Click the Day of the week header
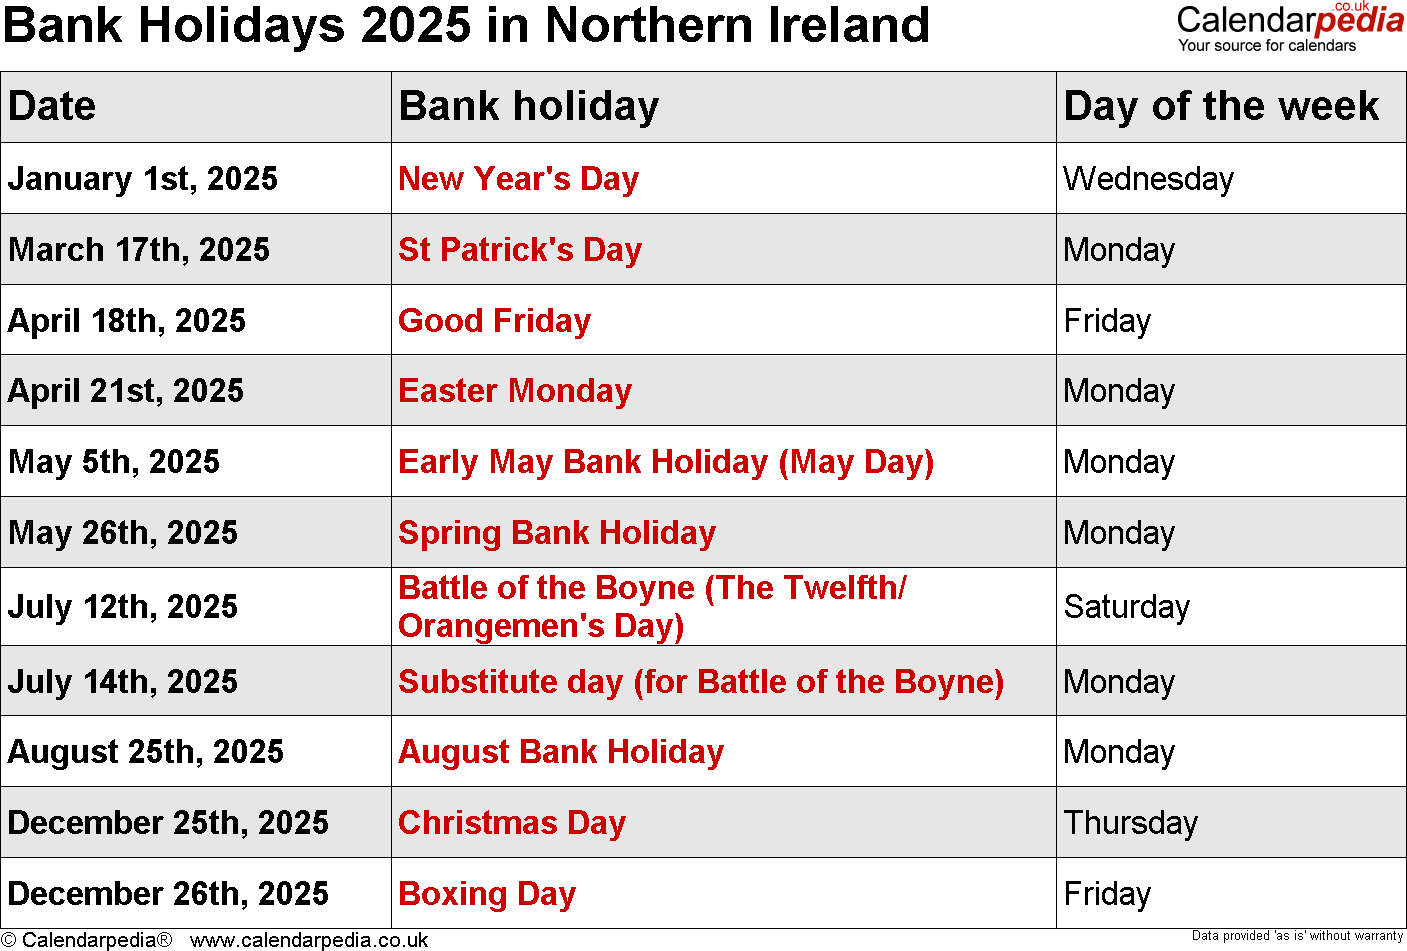Viewport: 1407px width, 951px height. click(x=1220, y=106)
